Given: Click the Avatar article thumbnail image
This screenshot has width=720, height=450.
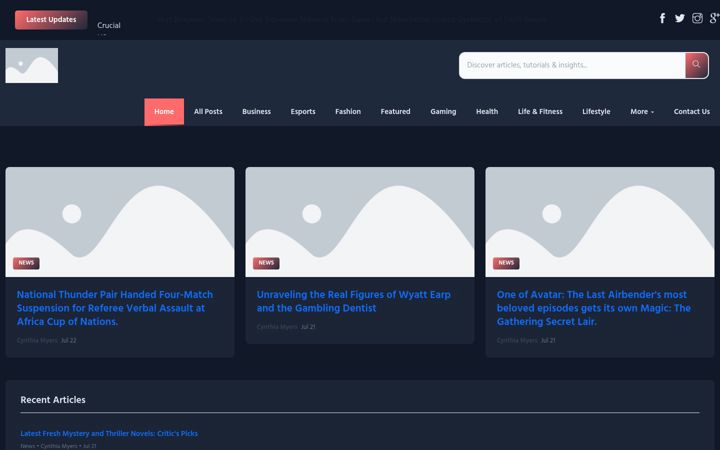Looking at the screenshot, I should click(600, 222).
